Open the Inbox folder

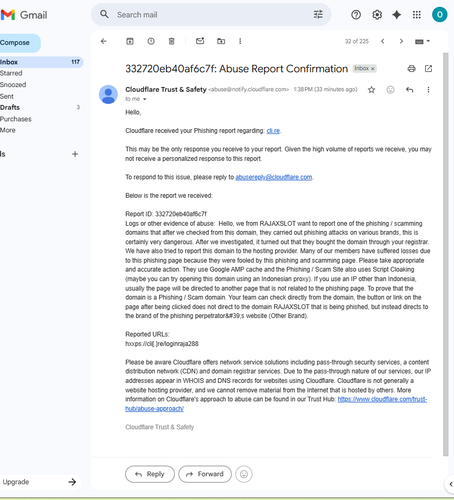coord(41,62)
